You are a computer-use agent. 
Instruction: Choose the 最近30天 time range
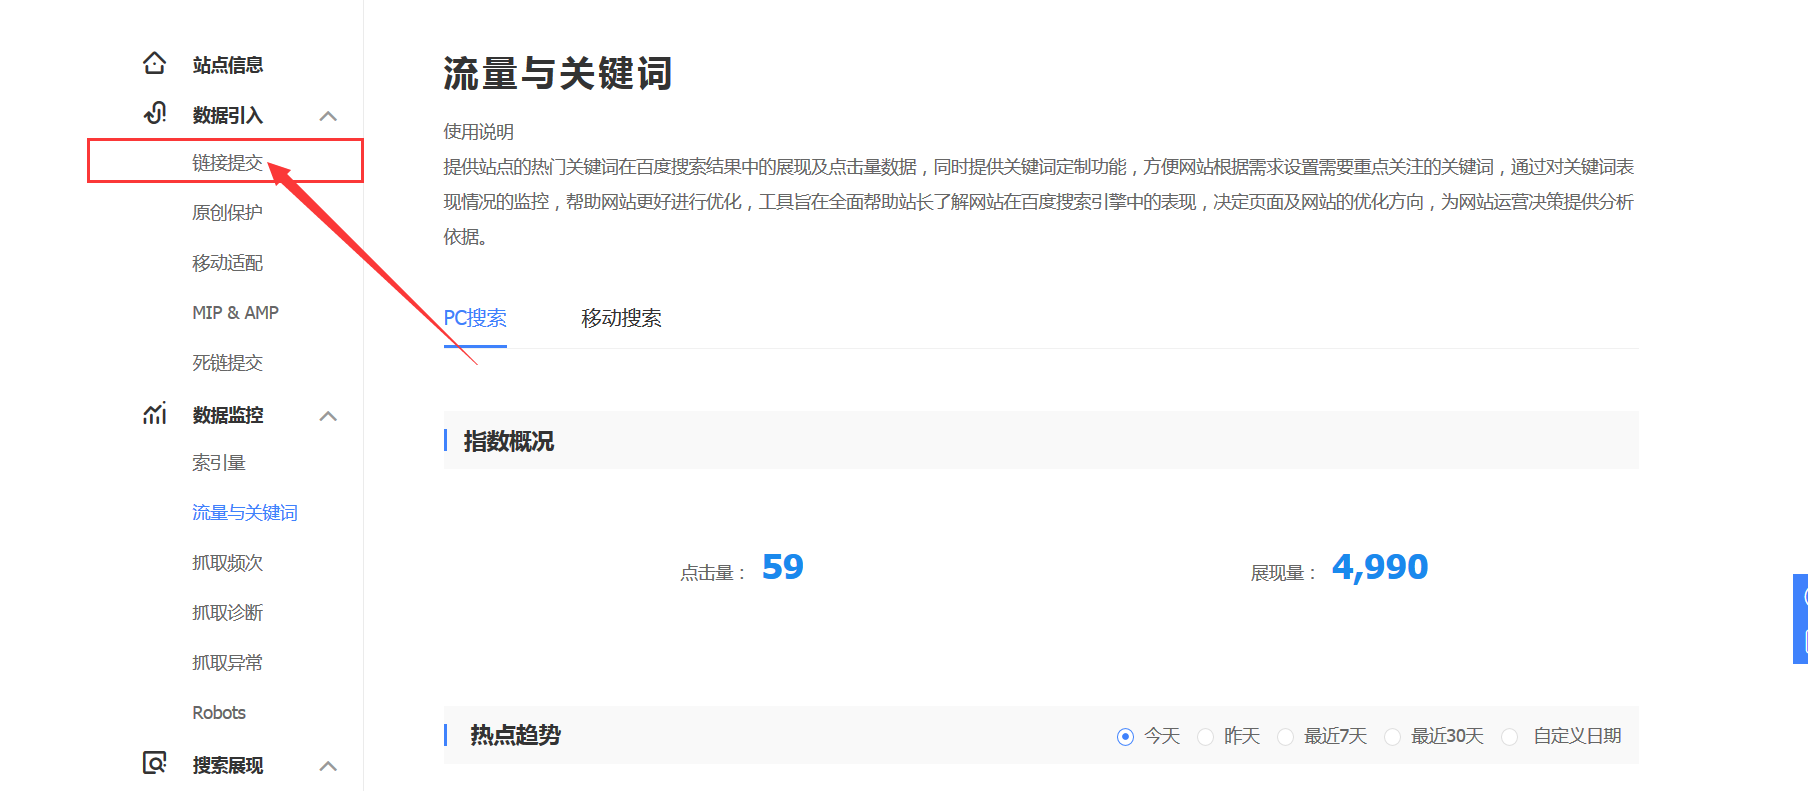tap(1392, 737)
